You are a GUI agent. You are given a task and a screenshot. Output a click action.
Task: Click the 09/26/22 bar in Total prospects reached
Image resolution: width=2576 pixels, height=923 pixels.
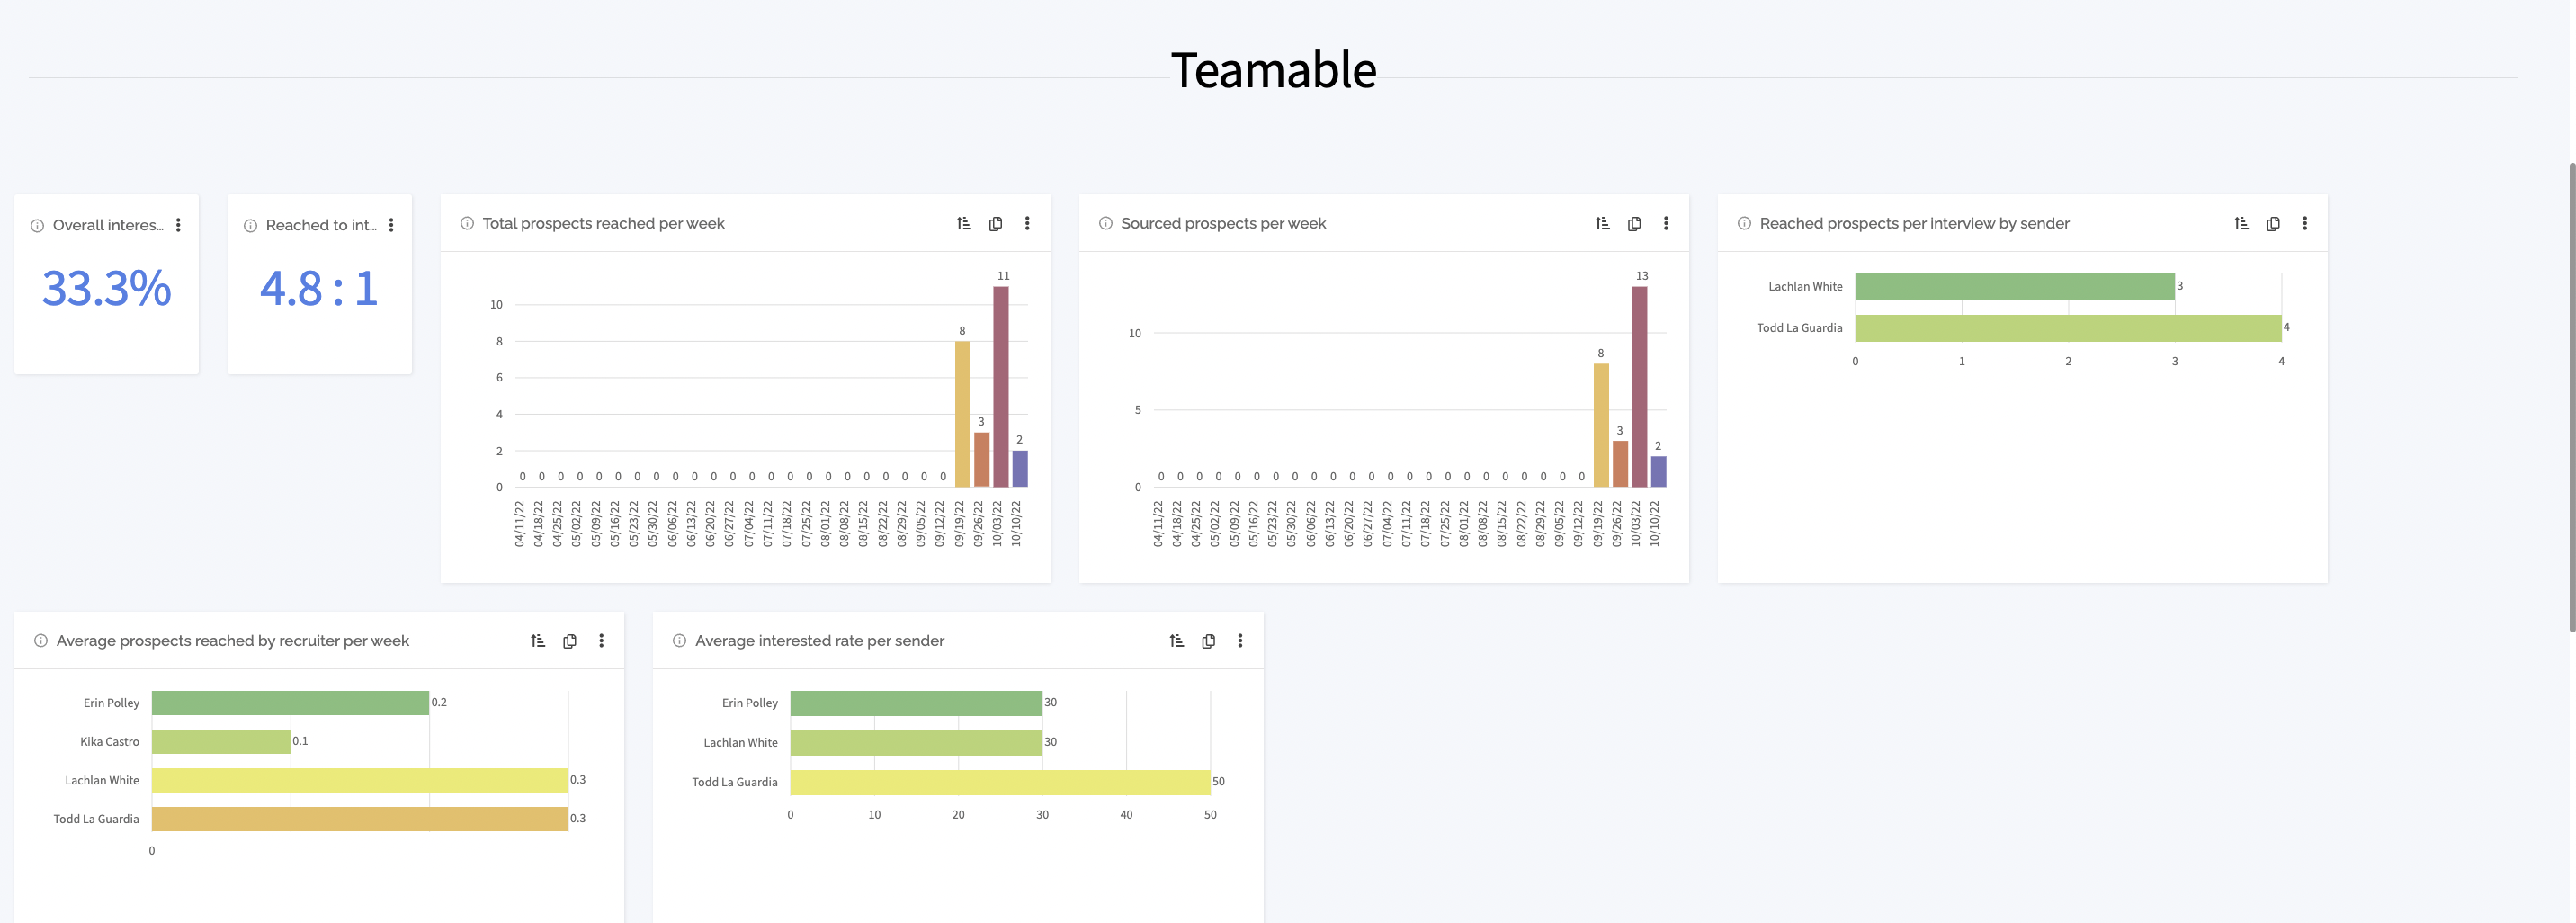click(x=981, y=460)
